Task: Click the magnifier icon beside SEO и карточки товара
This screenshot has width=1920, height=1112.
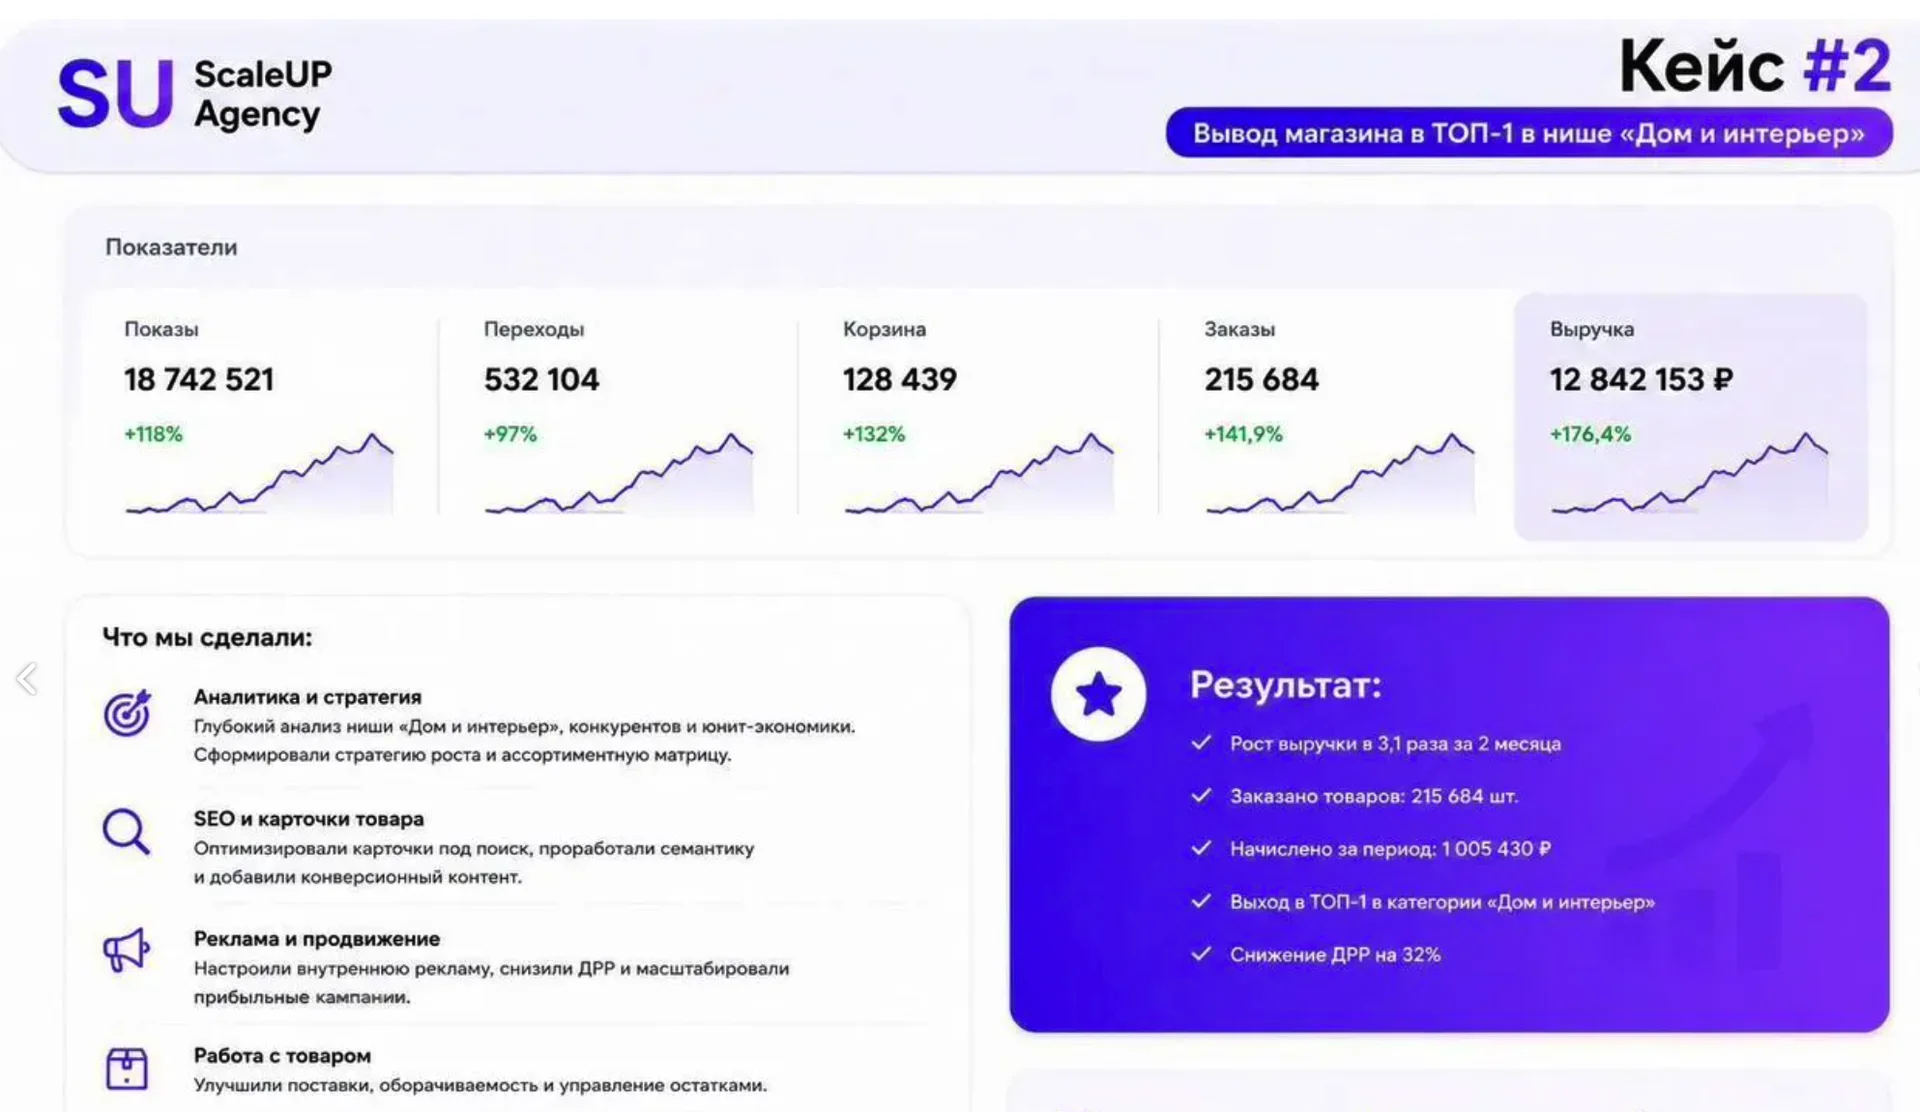Action: click(126, 831)
